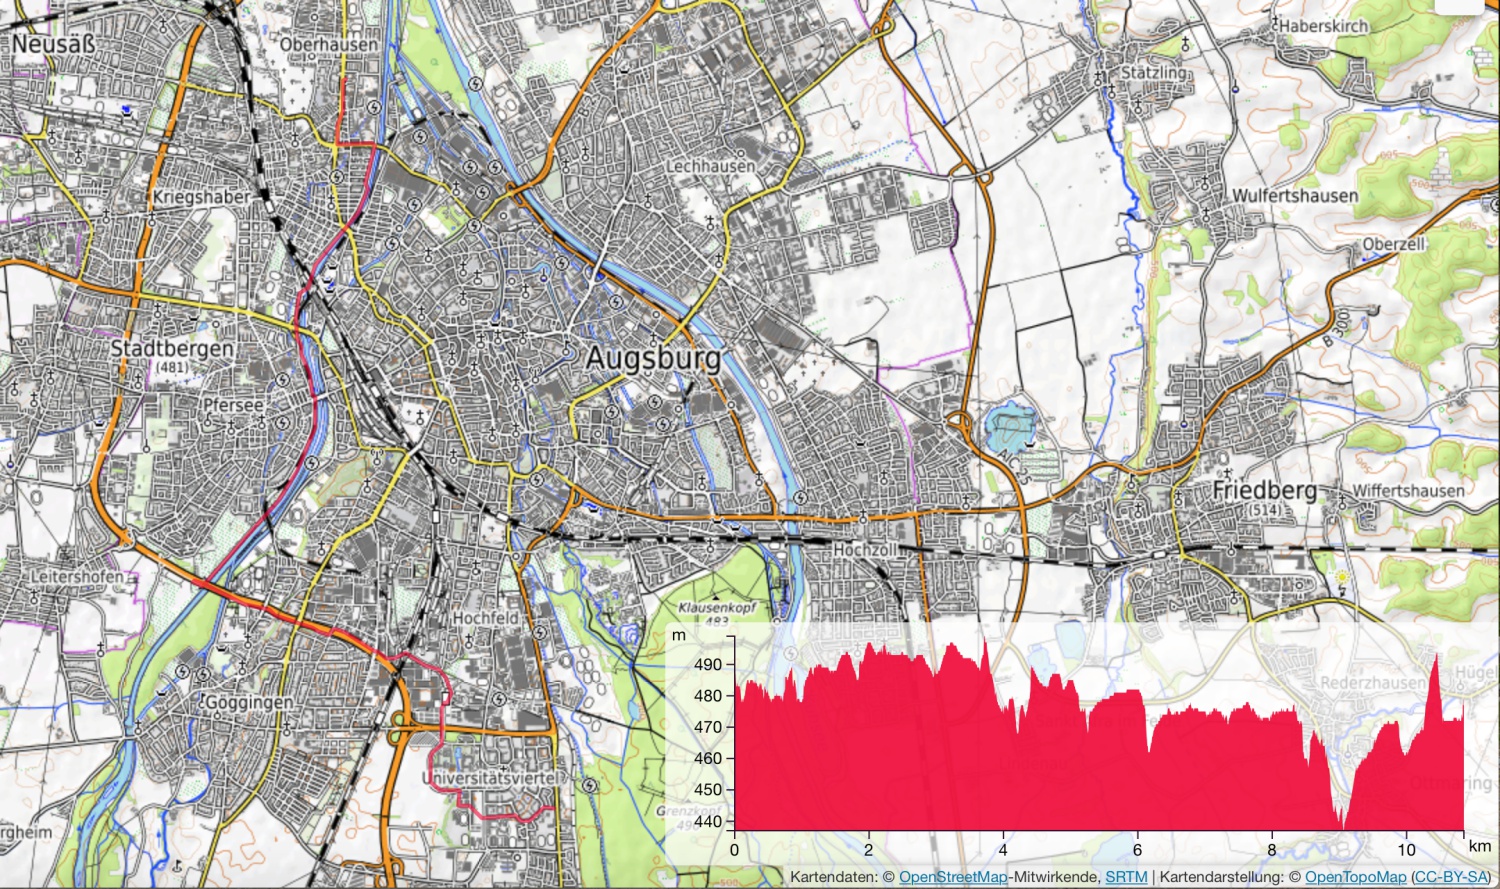Click the elevation peak near 10.5 km
Image resolution: width=1500 pixels, height=889 pixels.
(x=1437, y=656)
